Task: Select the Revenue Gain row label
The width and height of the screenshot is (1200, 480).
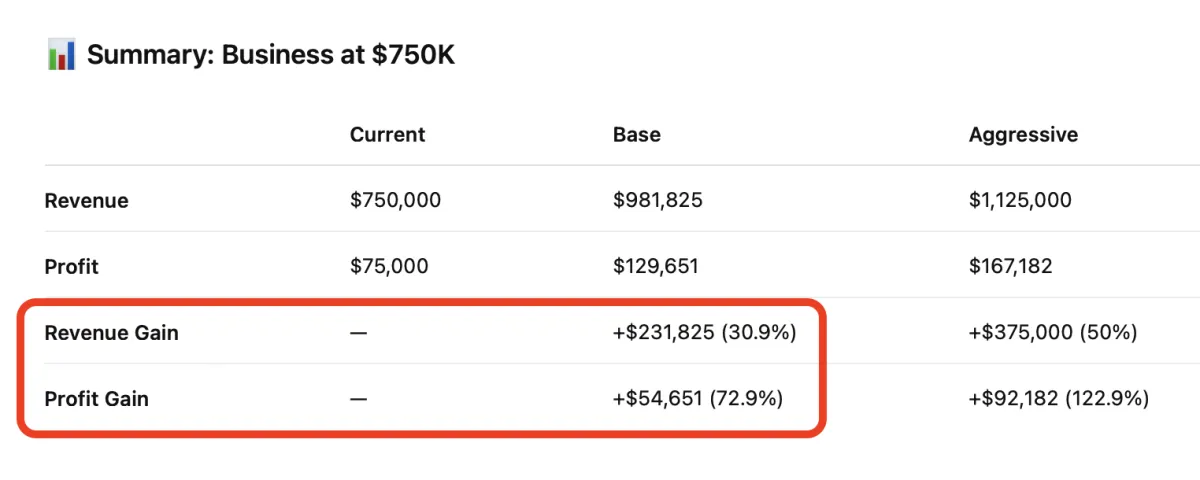Action: pos(111,333)
